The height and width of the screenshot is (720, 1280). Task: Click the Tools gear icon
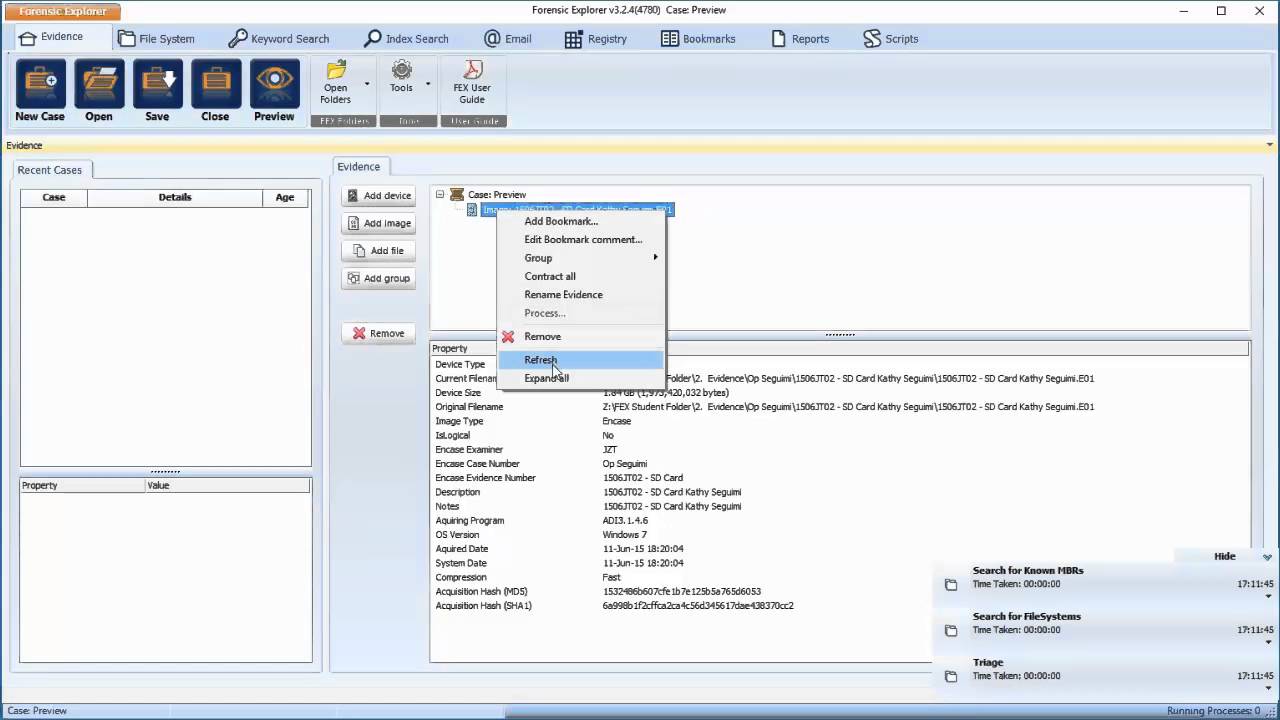(x=401, y=69)
